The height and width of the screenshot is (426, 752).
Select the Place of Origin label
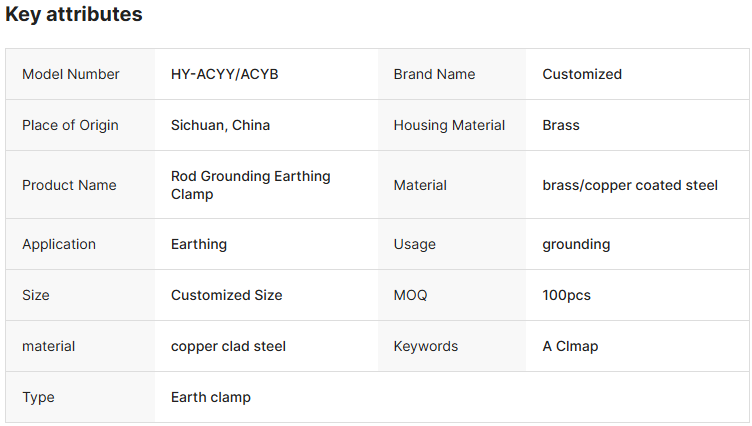point(70,125)
